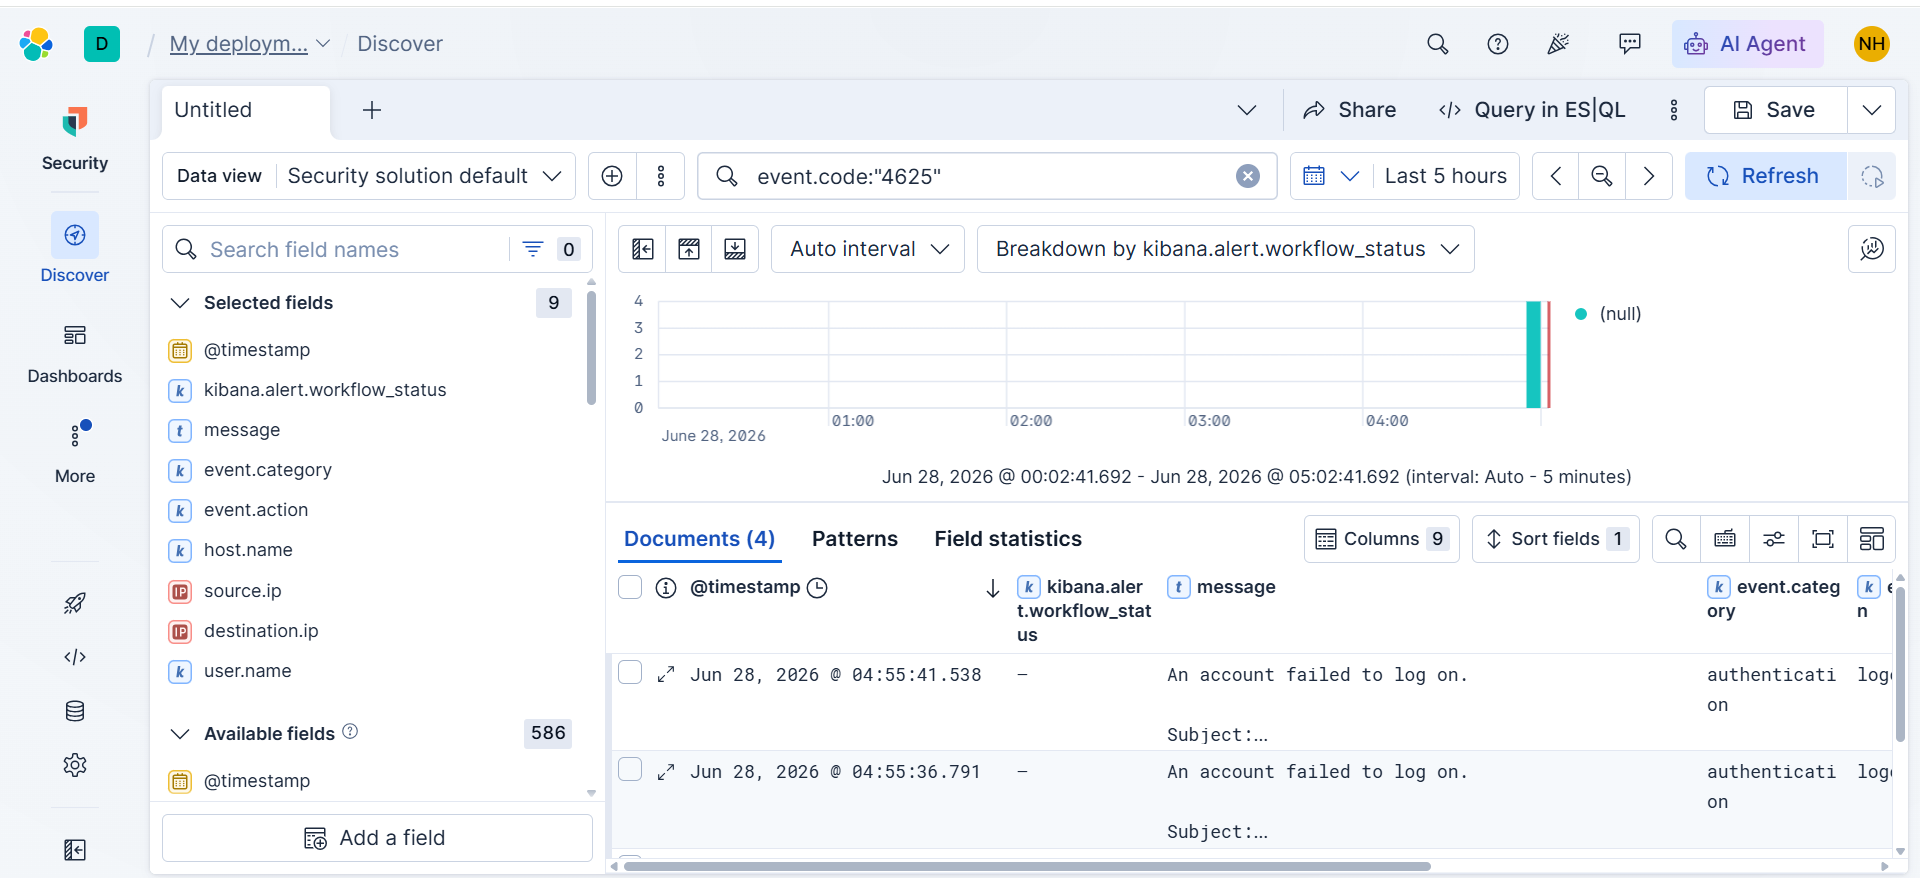
Task: Click the horizontal table scrollbar
Action: pos(1027,866)
